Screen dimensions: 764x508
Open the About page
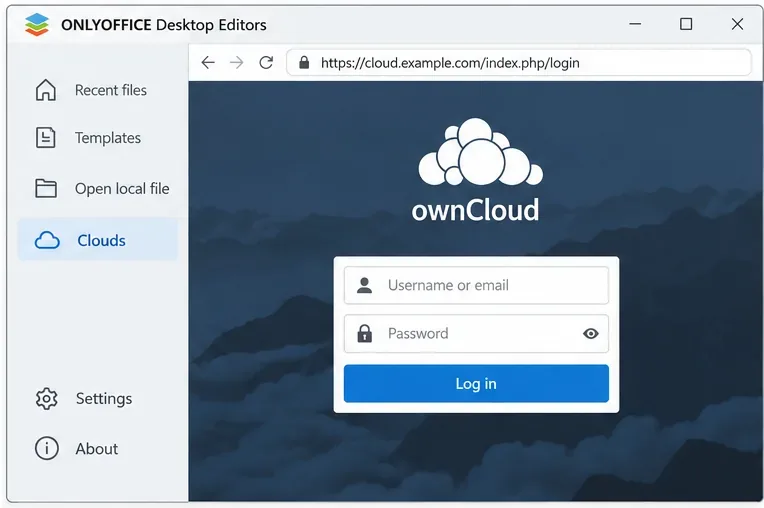(x=98, y=448)
